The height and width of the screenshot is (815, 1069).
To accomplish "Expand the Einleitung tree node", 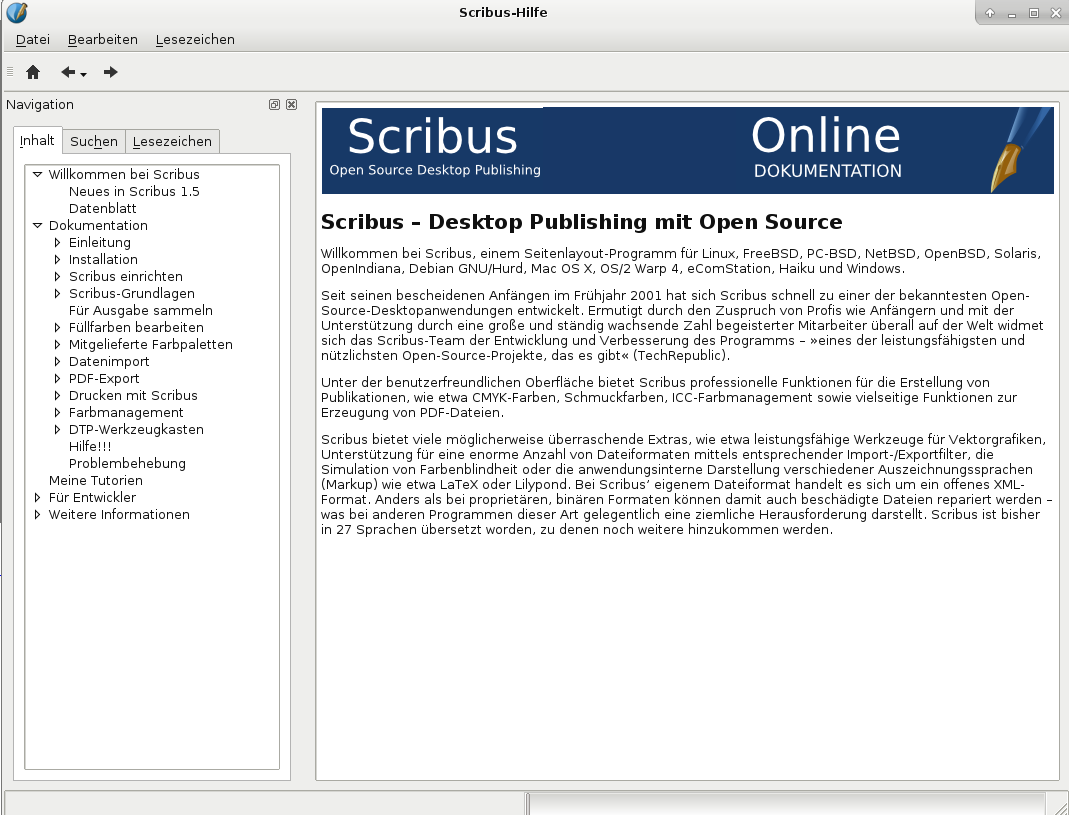I will 58,242.
